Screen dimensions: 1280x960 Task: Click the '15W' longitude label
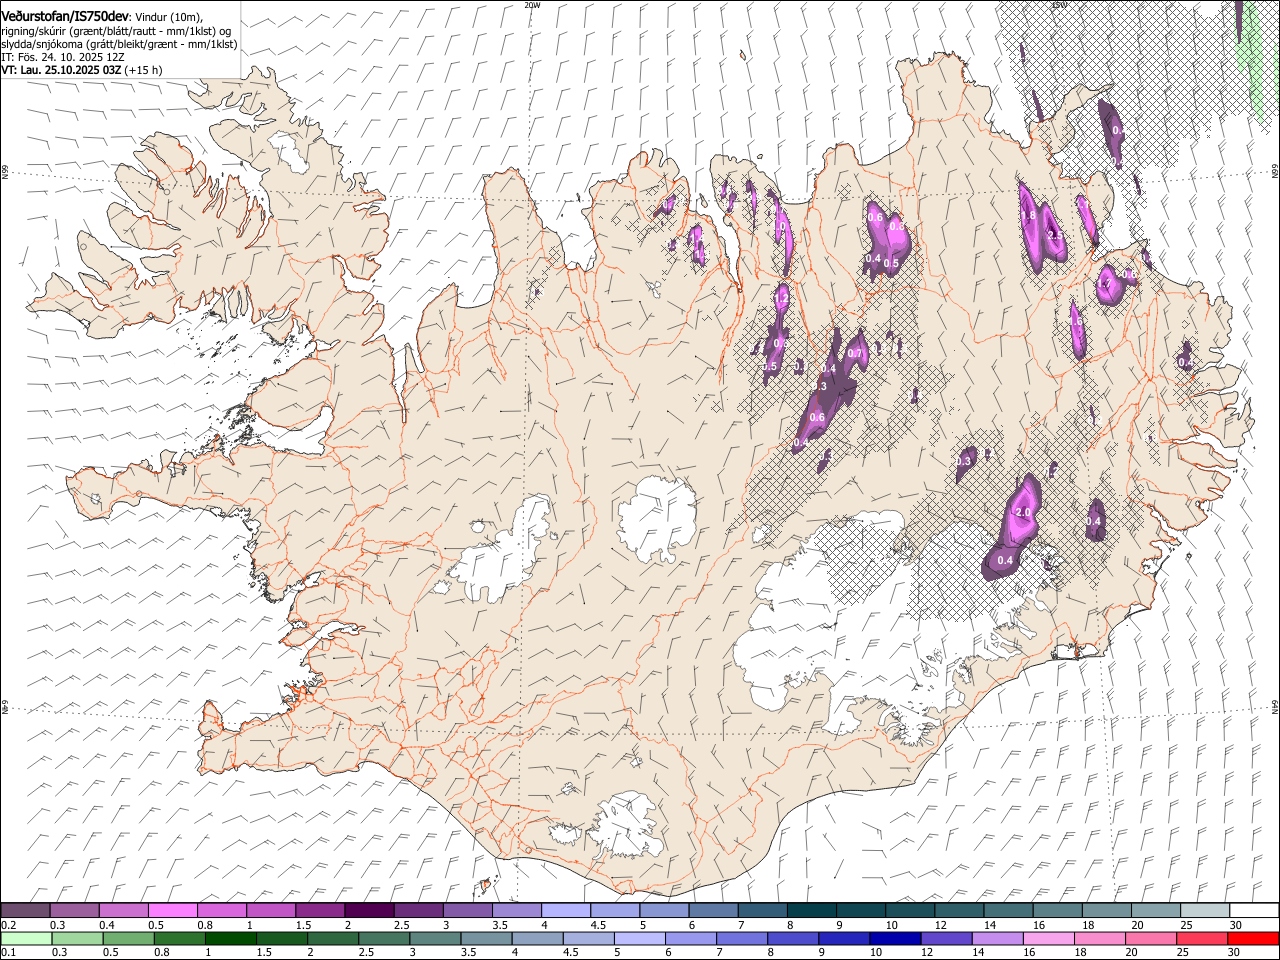pyautogui.click(x=1059, y=5)
